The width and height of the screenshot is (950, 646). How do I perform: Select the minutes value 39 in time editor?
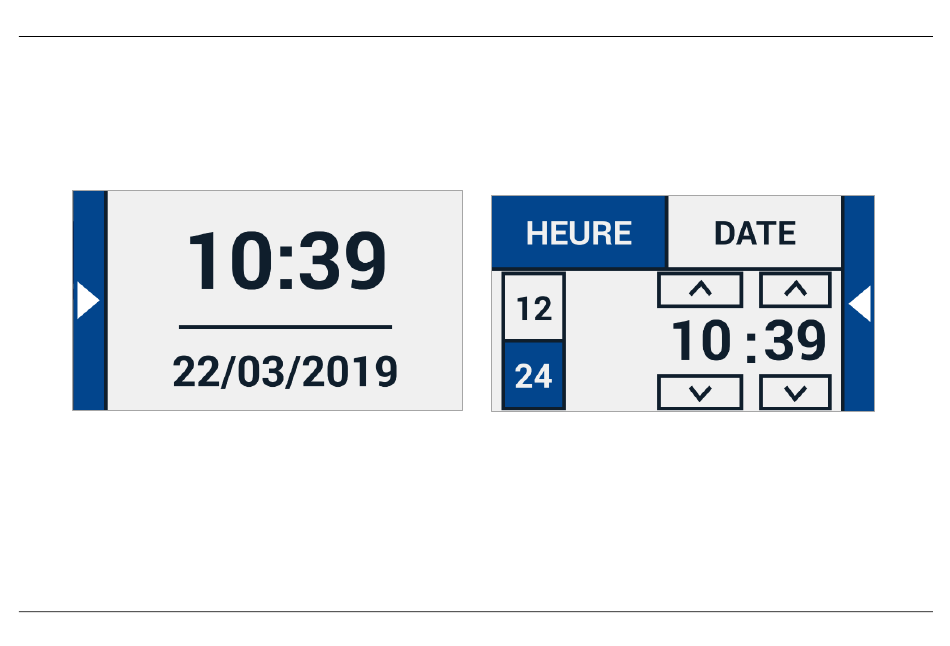(x=795, y=341)
